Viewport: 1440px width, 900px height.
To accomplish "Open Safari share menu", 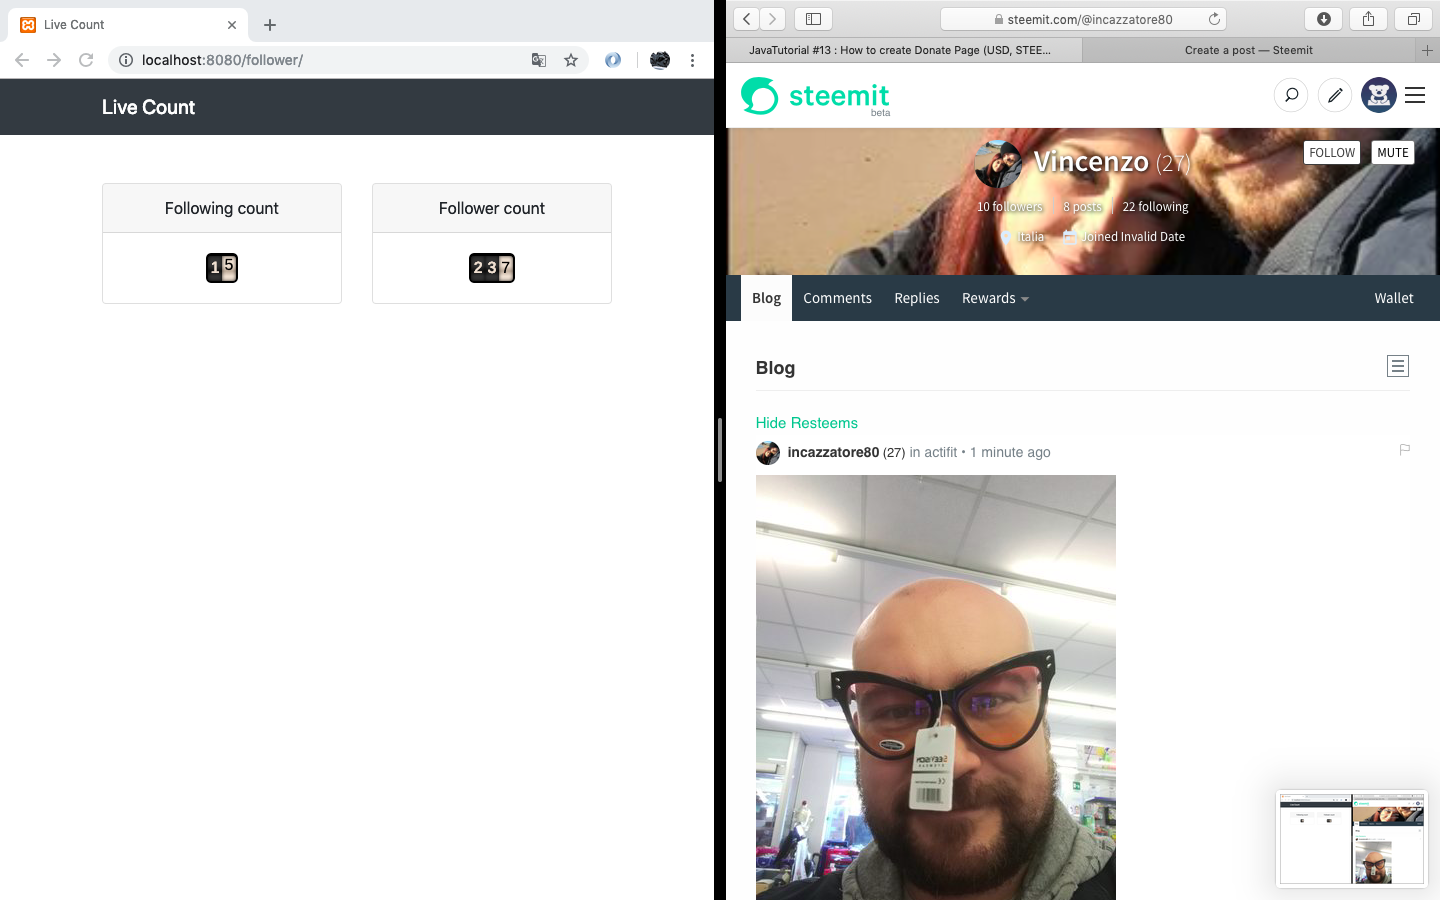I will (x=1369, y=19).
